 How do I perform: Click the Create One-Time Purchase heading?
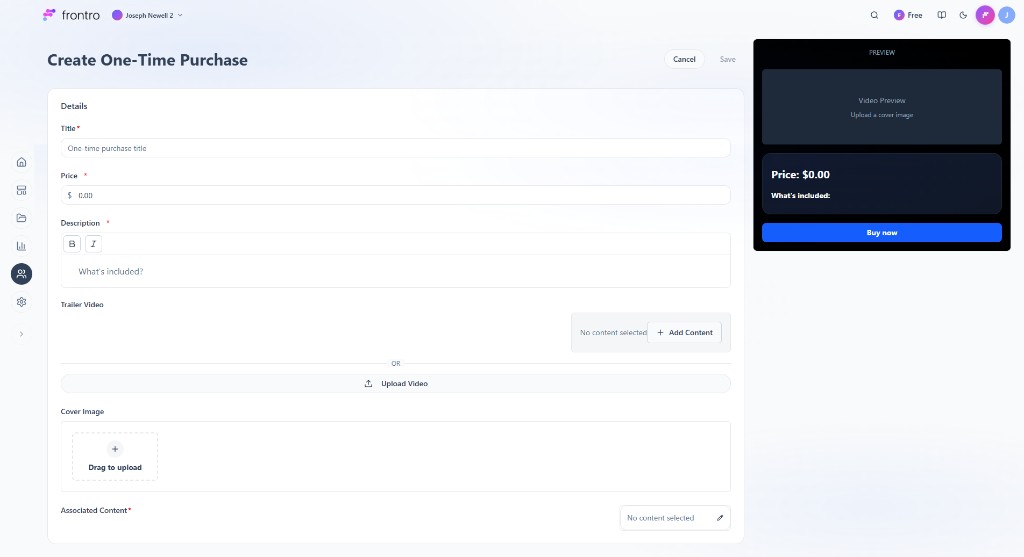148,60
